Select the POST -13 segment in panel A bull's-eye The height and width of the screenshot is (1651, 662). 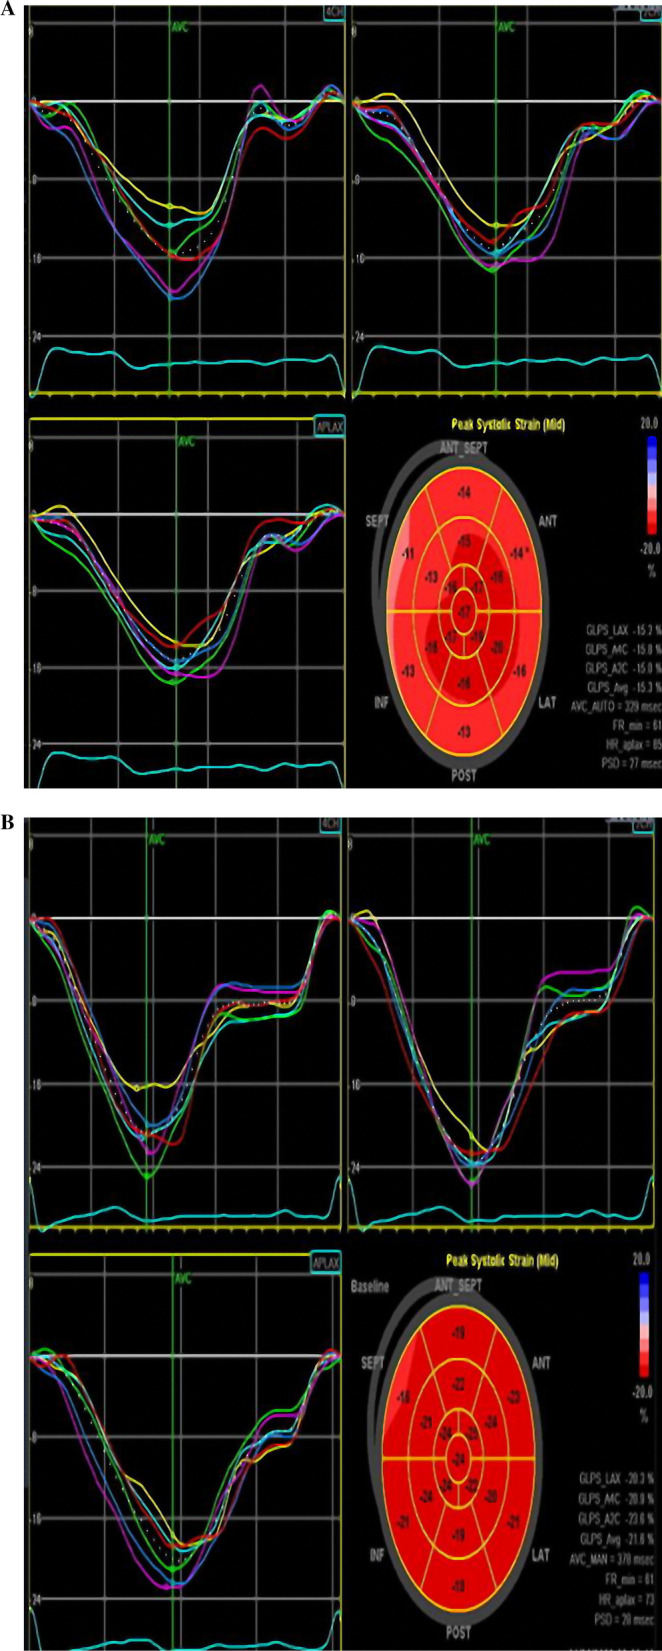pyautogui.click(x=463, y=731)
